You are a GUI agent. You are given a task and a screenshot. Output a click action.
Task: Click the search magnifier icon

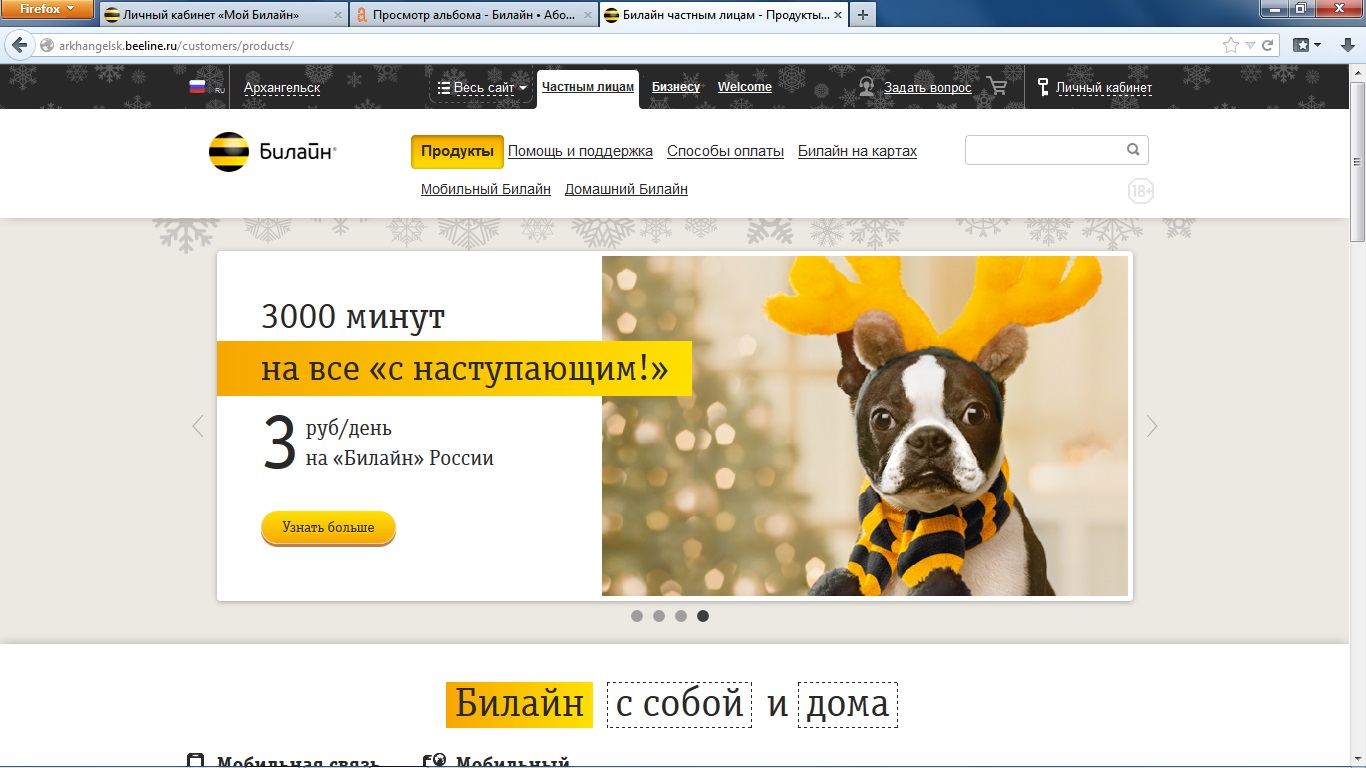(x=1133, y=150)
